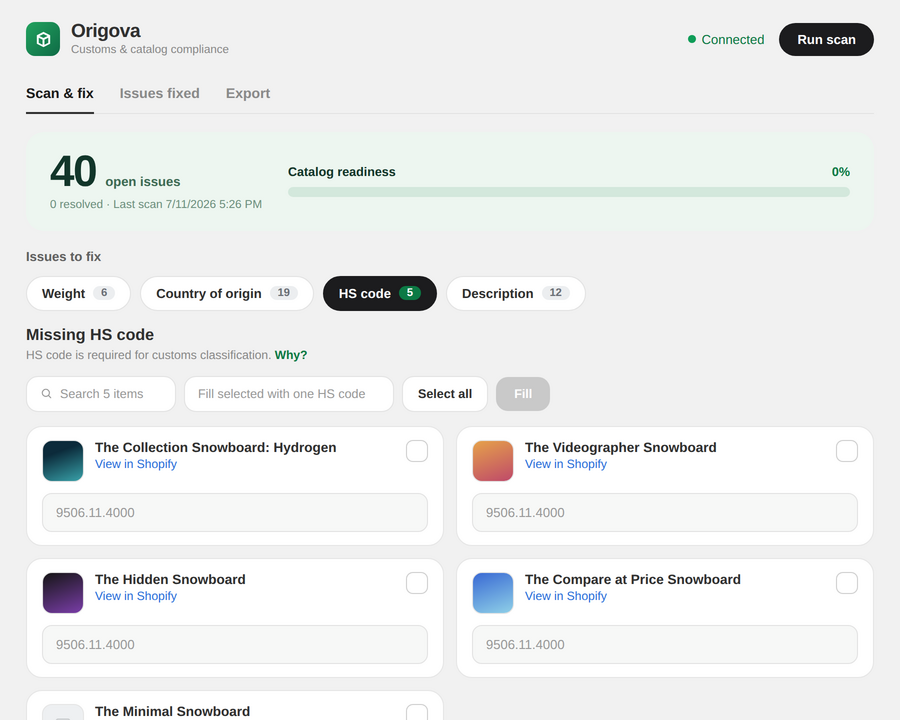Open The Hidden Snowboard thumbnail
Viewport: 900px width, 720px height.
[x=63, y=593]
